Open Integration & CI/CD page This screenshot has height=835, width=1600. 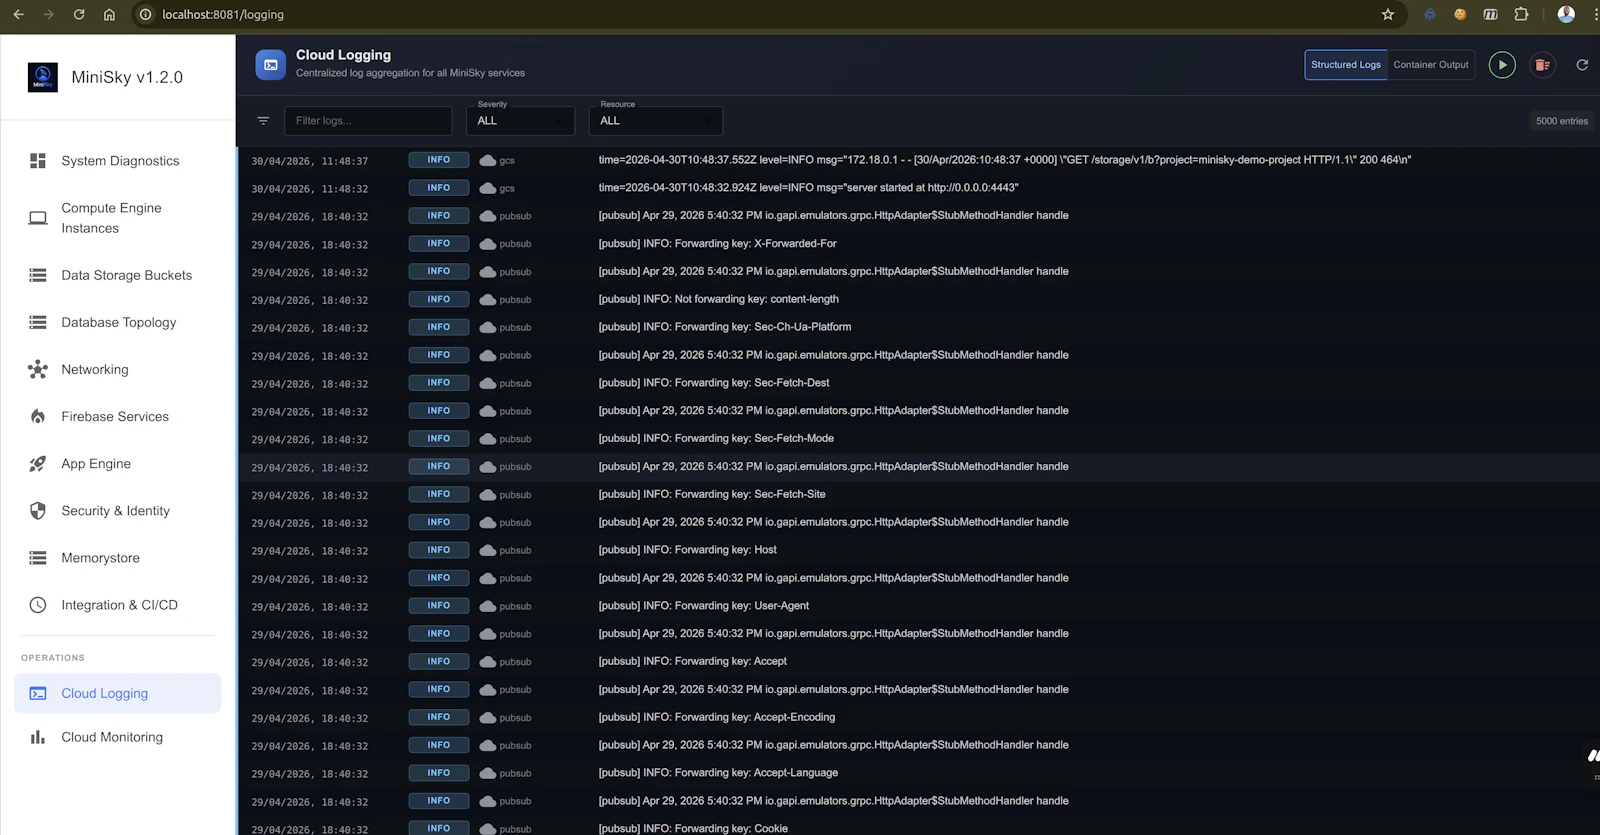(x=118, y=605)
